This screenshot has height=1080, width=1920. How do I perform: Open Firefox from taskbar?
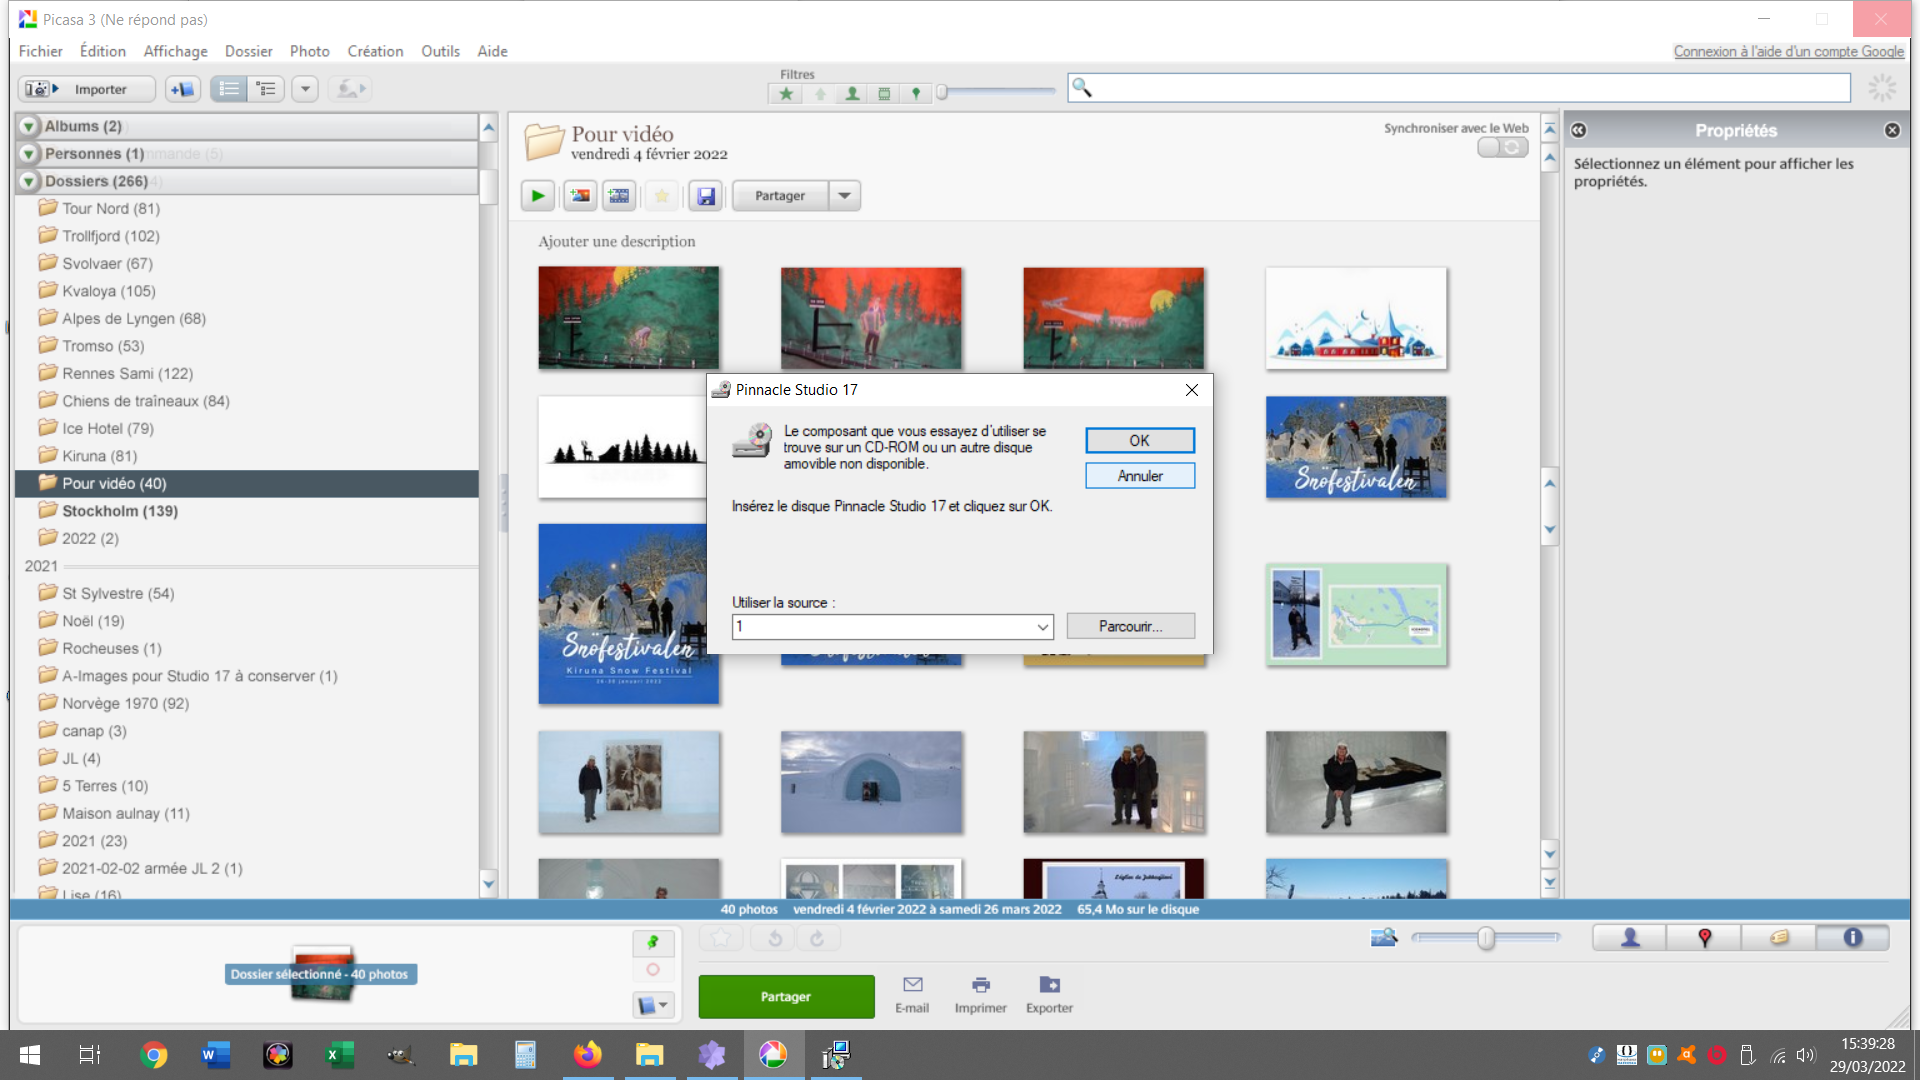[588, 1055]
